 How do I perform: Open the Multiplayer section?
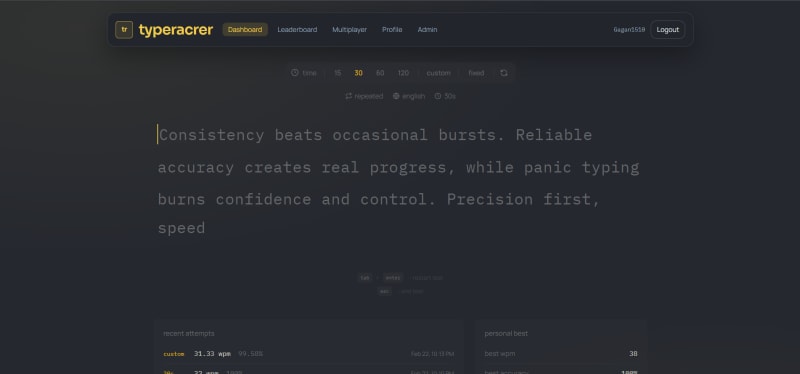click(x=349, y=30)
